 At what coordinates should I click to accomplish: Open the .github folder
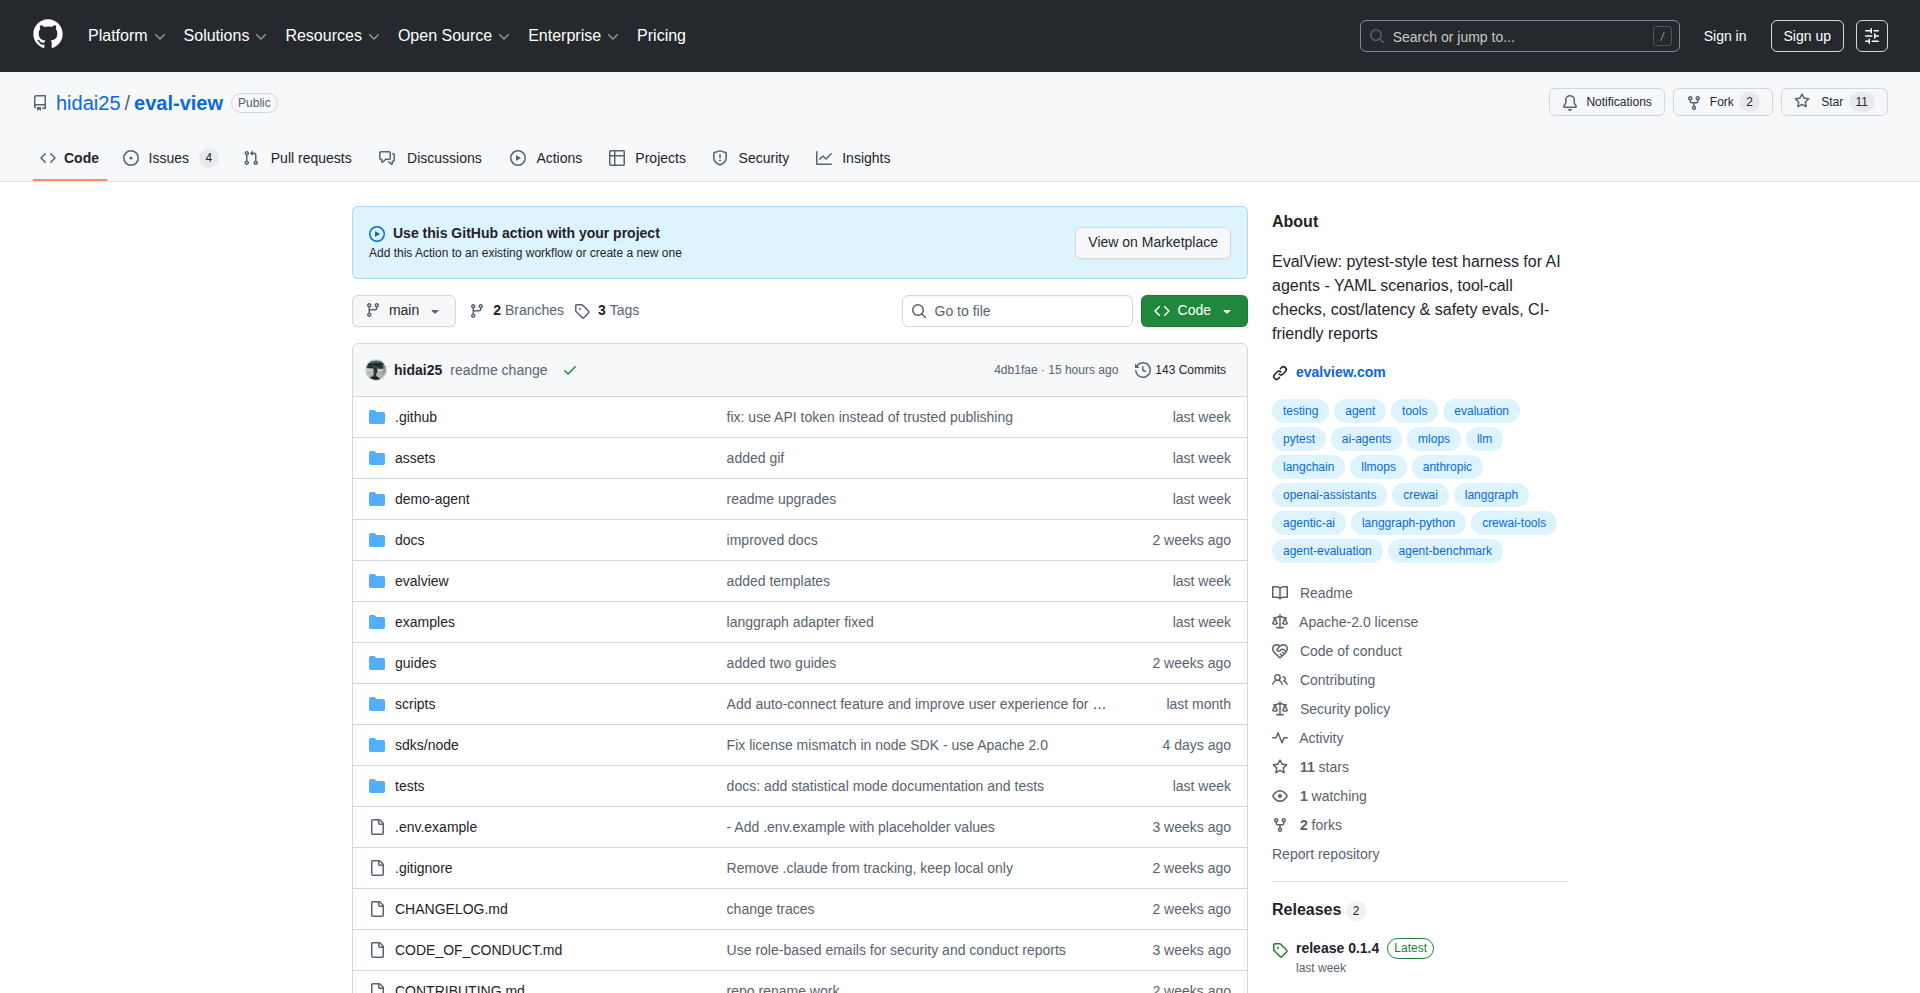tap(416, 417)
